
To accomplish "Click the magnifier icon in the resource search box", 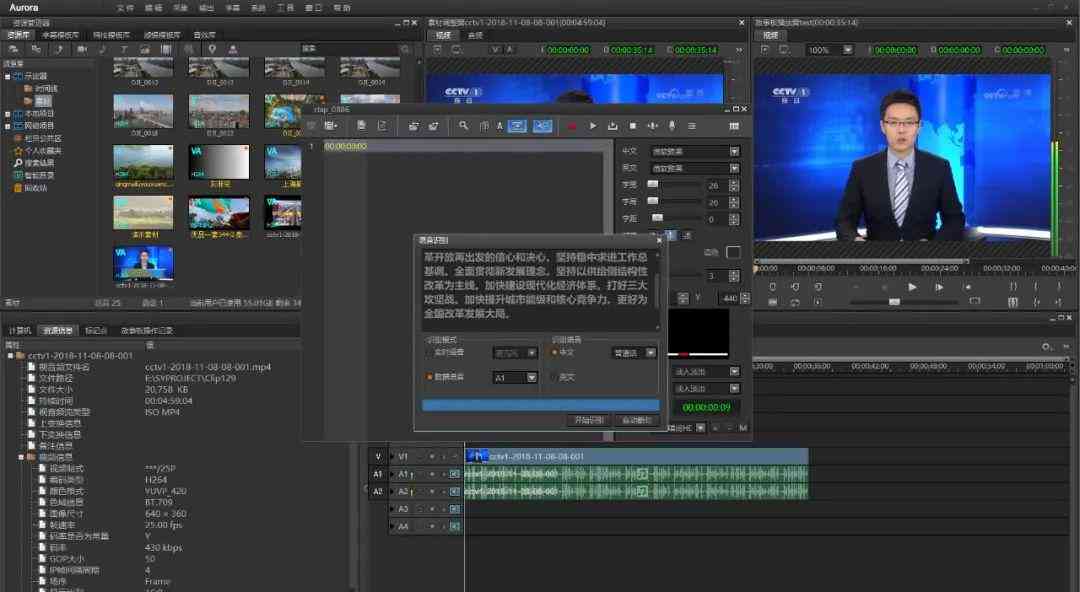I will 405,49.
